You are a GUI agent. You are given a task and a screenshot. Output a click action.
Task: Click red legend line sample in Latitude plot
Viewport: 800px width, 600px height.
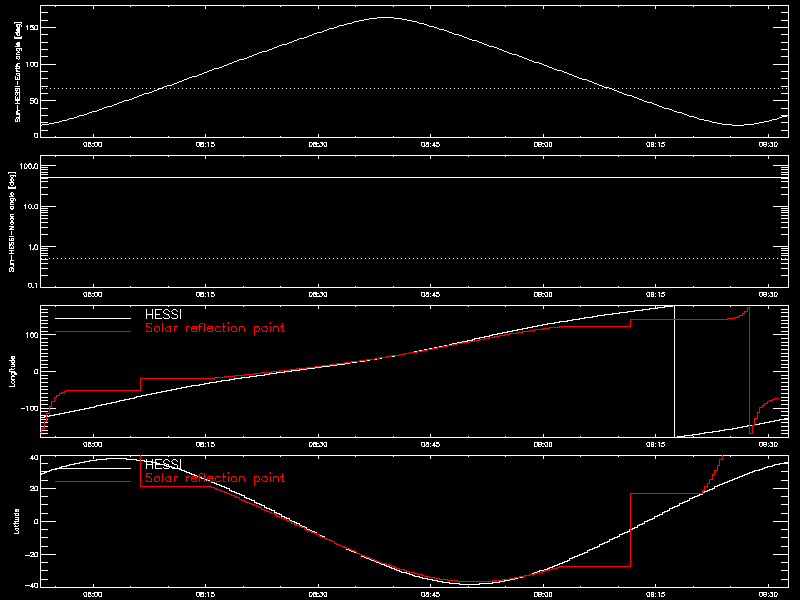[x=93, y=482]
